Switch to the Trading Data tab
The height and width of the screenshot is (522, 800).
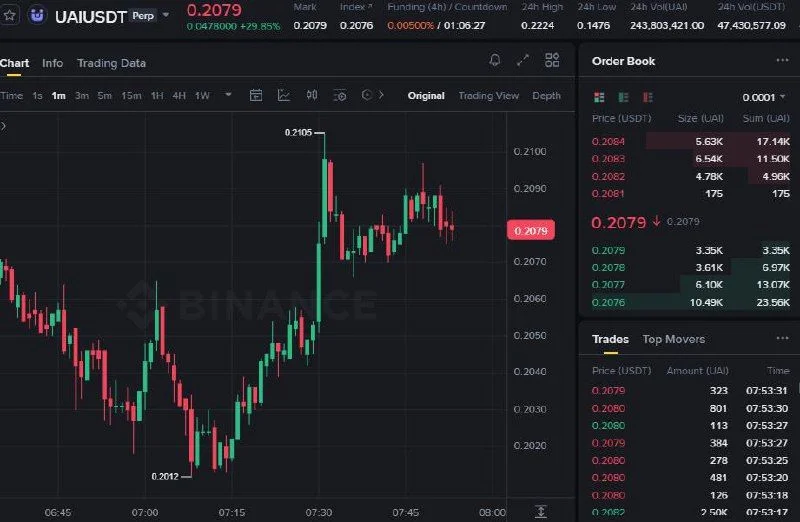click(111, 63)
